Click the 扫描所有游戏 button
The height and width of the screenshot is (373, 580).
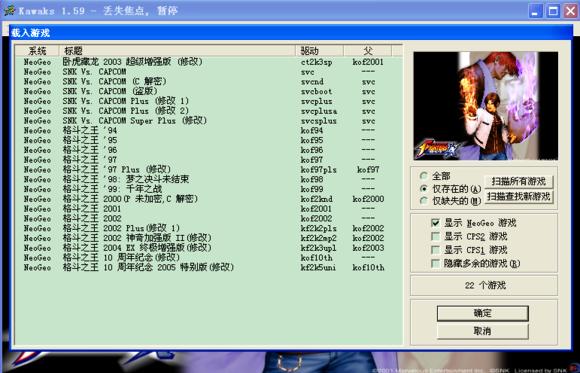pyautogui.click(x=519, y=181)
